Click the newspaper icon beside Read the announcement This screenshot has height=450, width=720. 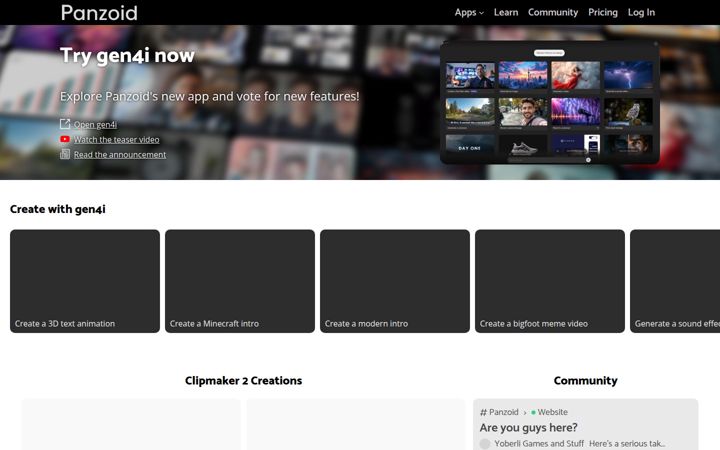pyautogui.click(x=65, y=154)
